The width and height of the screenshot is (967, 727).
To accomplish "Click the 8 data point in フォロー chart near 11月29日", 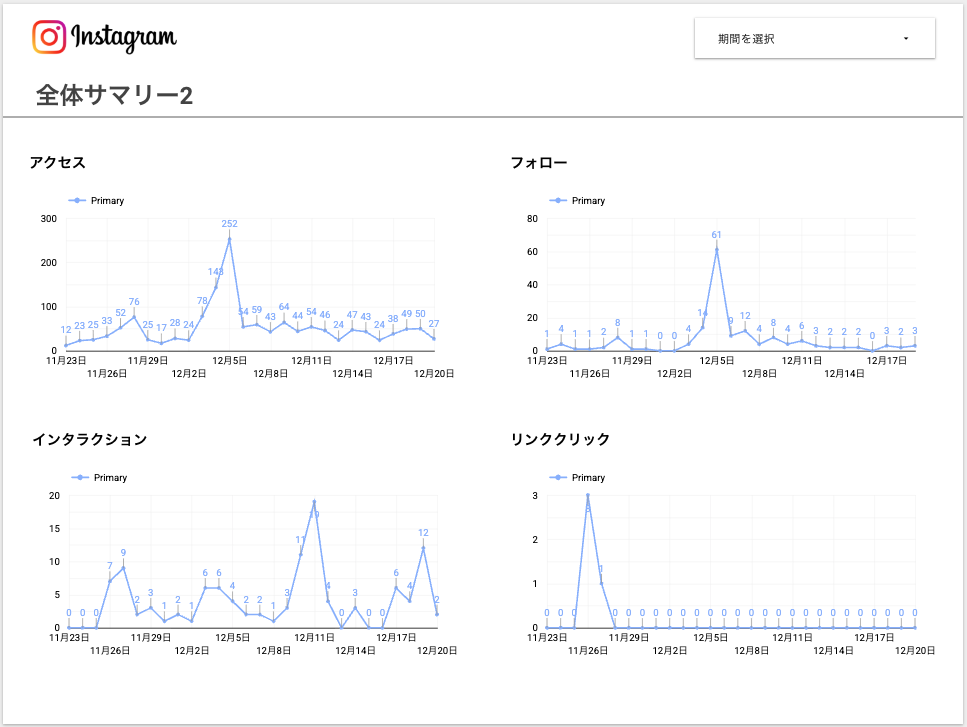I will coord(618,337).
